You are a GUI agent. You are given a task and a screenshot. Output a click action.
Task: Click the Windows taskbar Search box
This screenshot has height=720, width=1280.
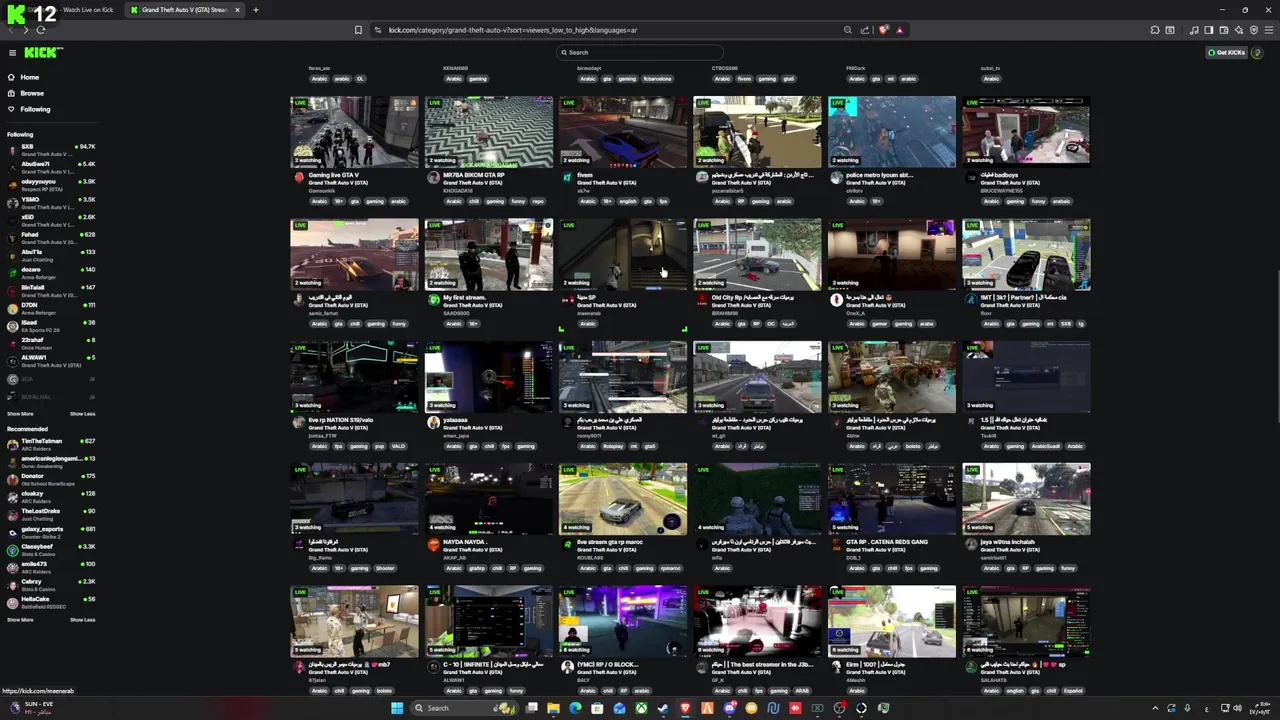coord(466,708)
